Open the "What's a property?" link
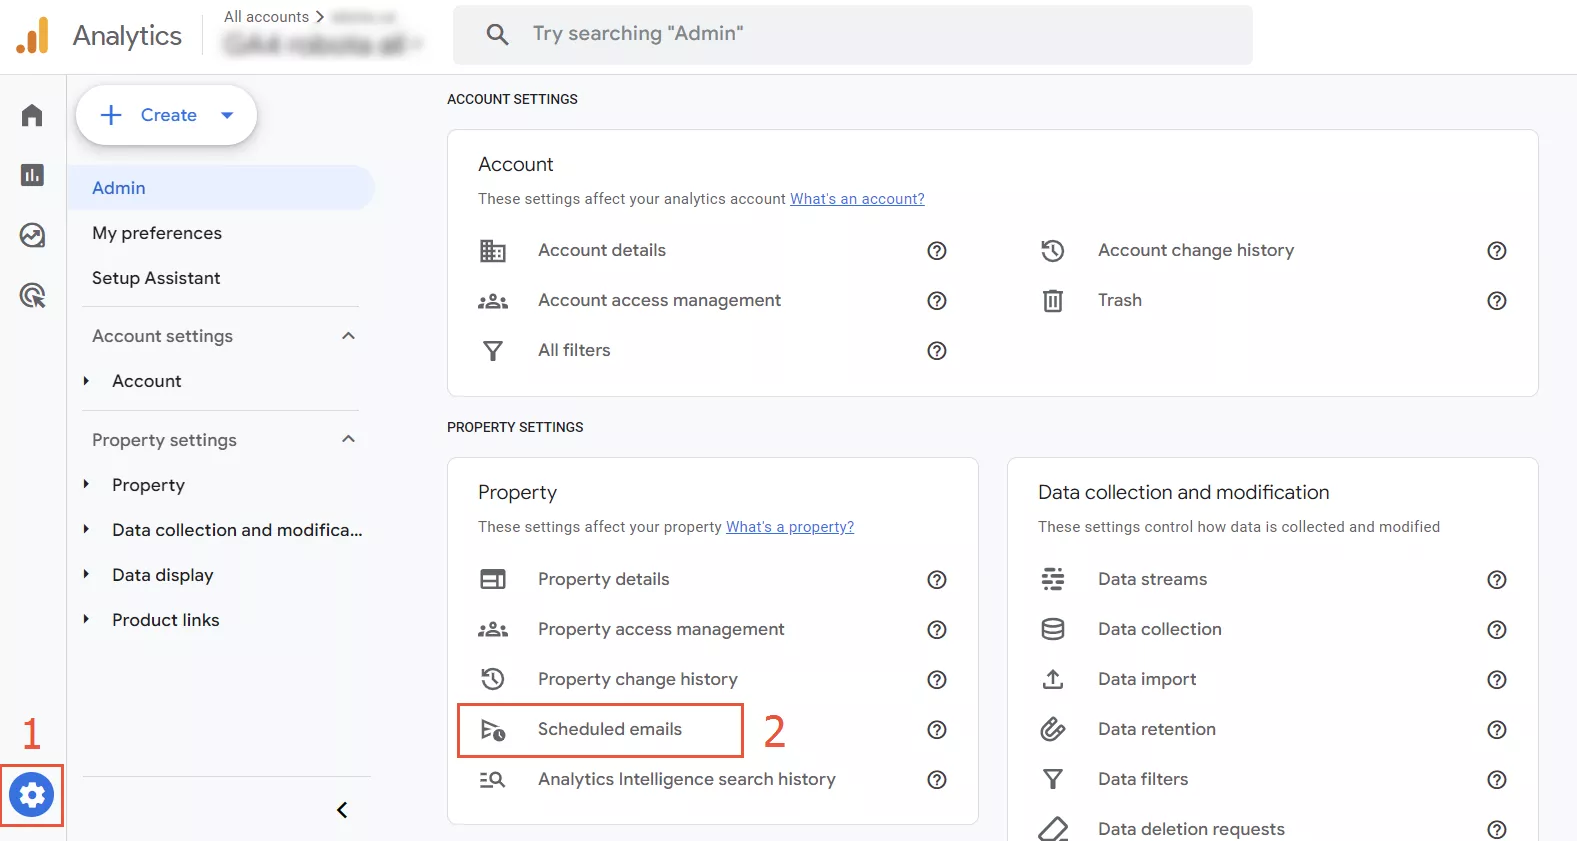1577x841 pixels. click(790, 527)
